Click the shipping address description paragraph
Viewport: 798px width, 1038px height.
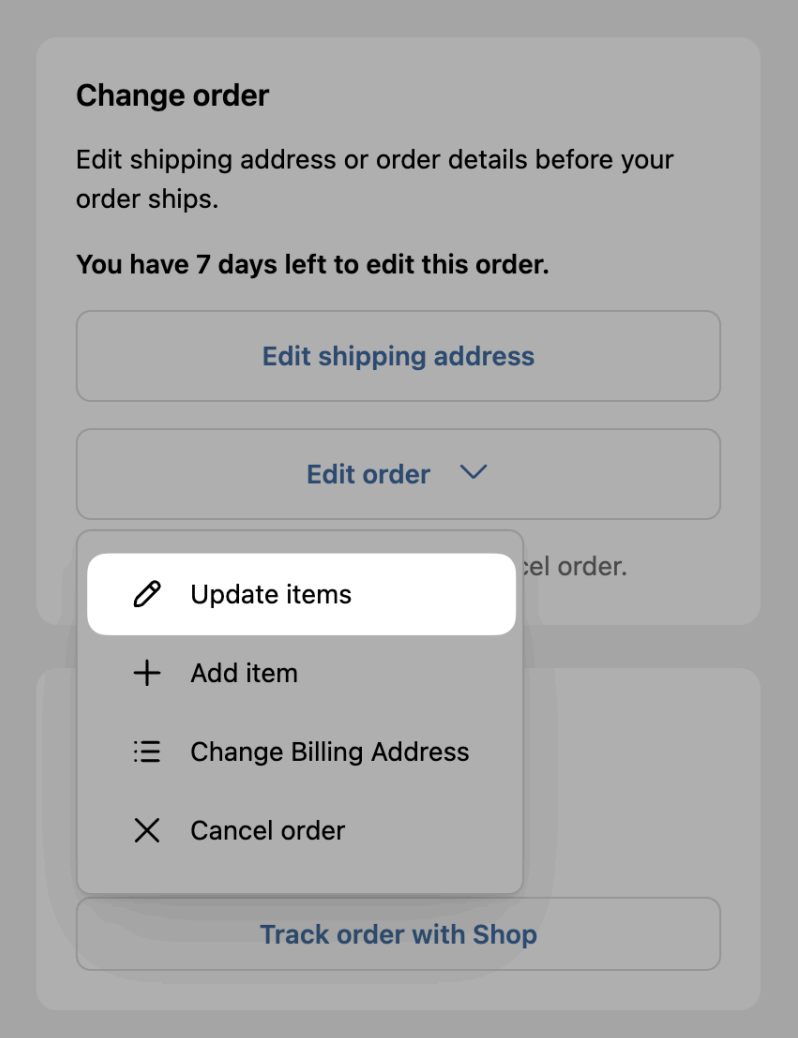coord(375,179)
